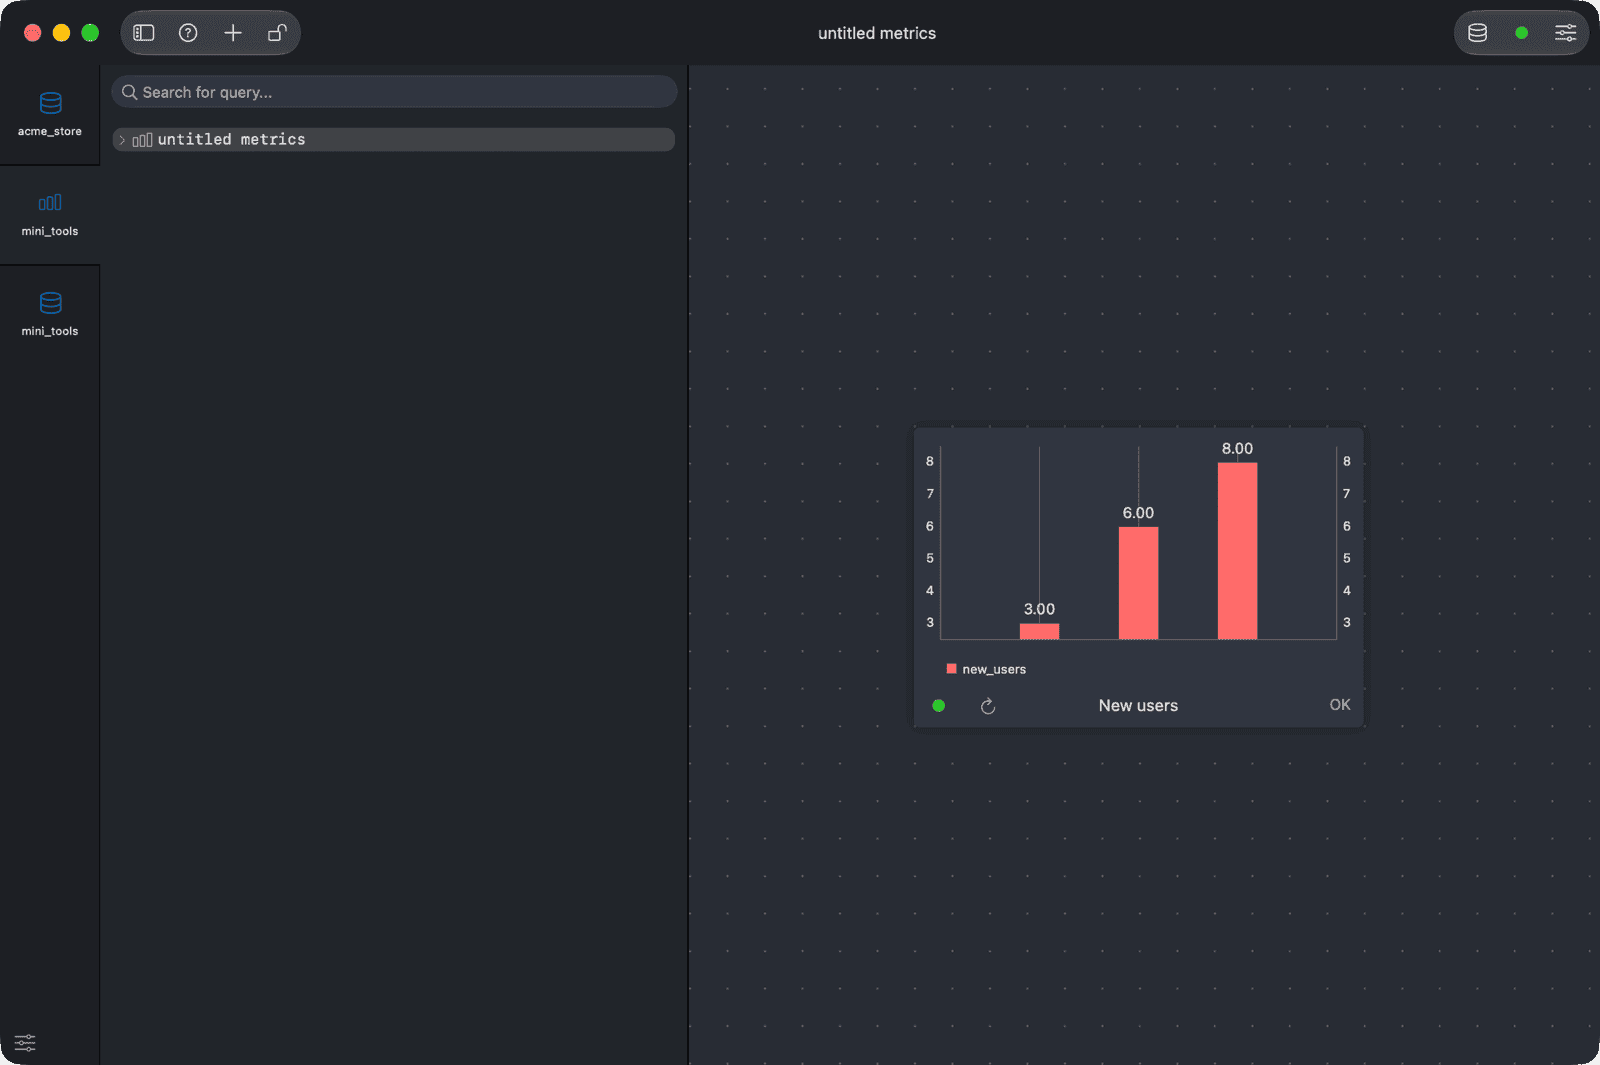Viewport: 1600px width, 1065px height.
Task: Click the green connection status dot in toolbar
Action: 1521,33
